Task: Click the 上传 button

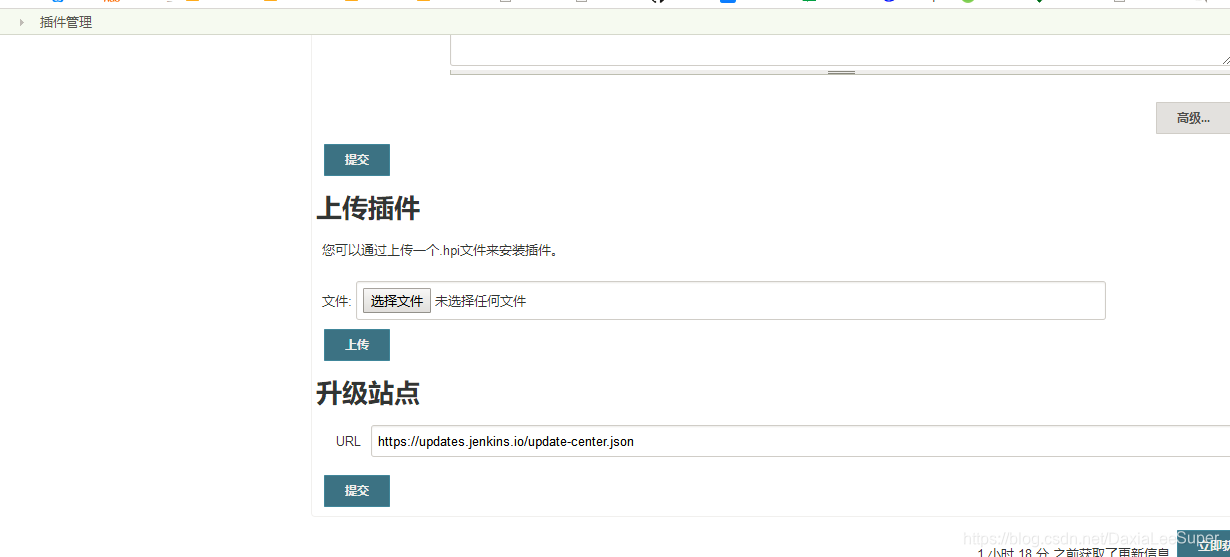Action: point(357,345)
